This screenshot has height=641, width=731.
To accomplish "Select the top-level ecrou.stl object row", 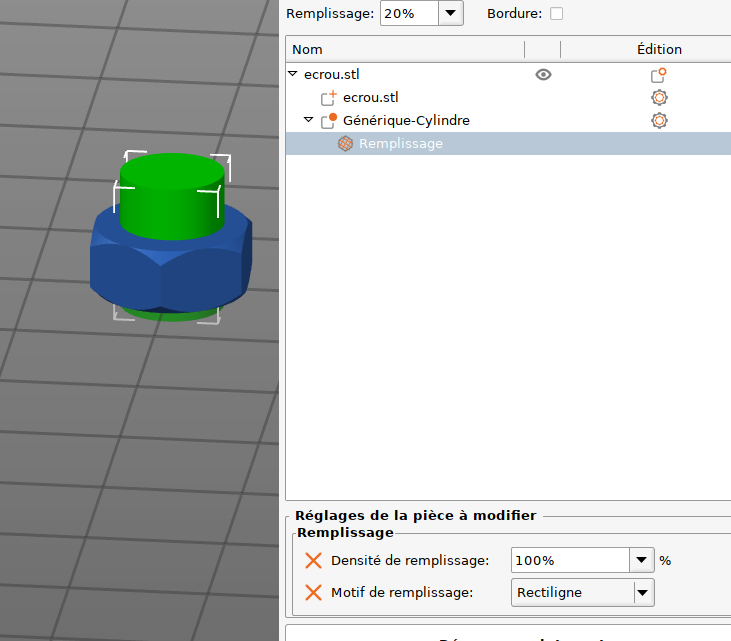I will pos(508,74).
